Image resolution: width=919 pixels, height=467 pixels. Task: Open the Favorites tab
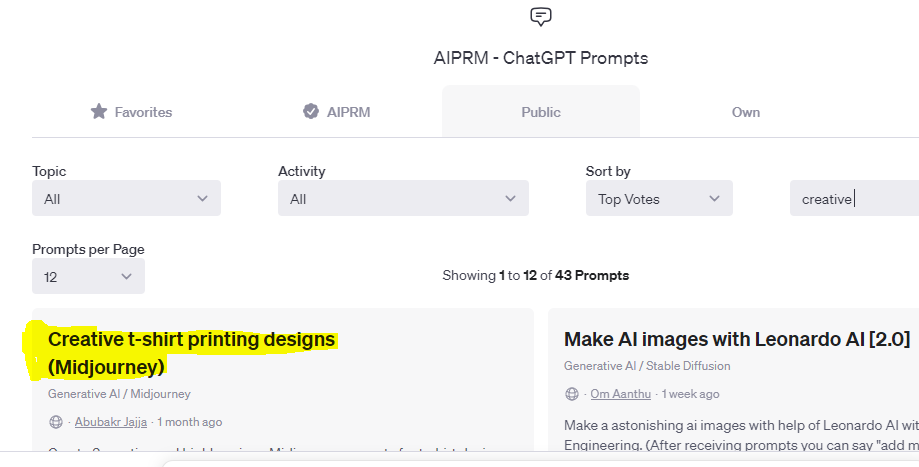click(x=131, y=112)
